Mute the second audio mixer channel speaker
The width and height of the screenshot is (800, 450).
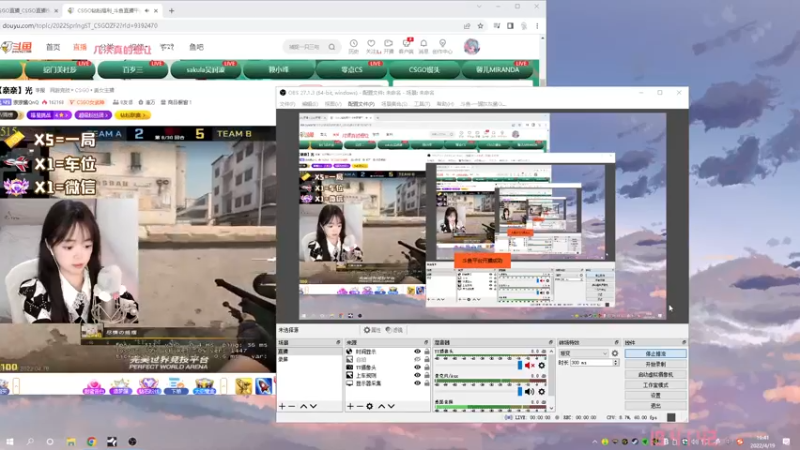[530, 391]
